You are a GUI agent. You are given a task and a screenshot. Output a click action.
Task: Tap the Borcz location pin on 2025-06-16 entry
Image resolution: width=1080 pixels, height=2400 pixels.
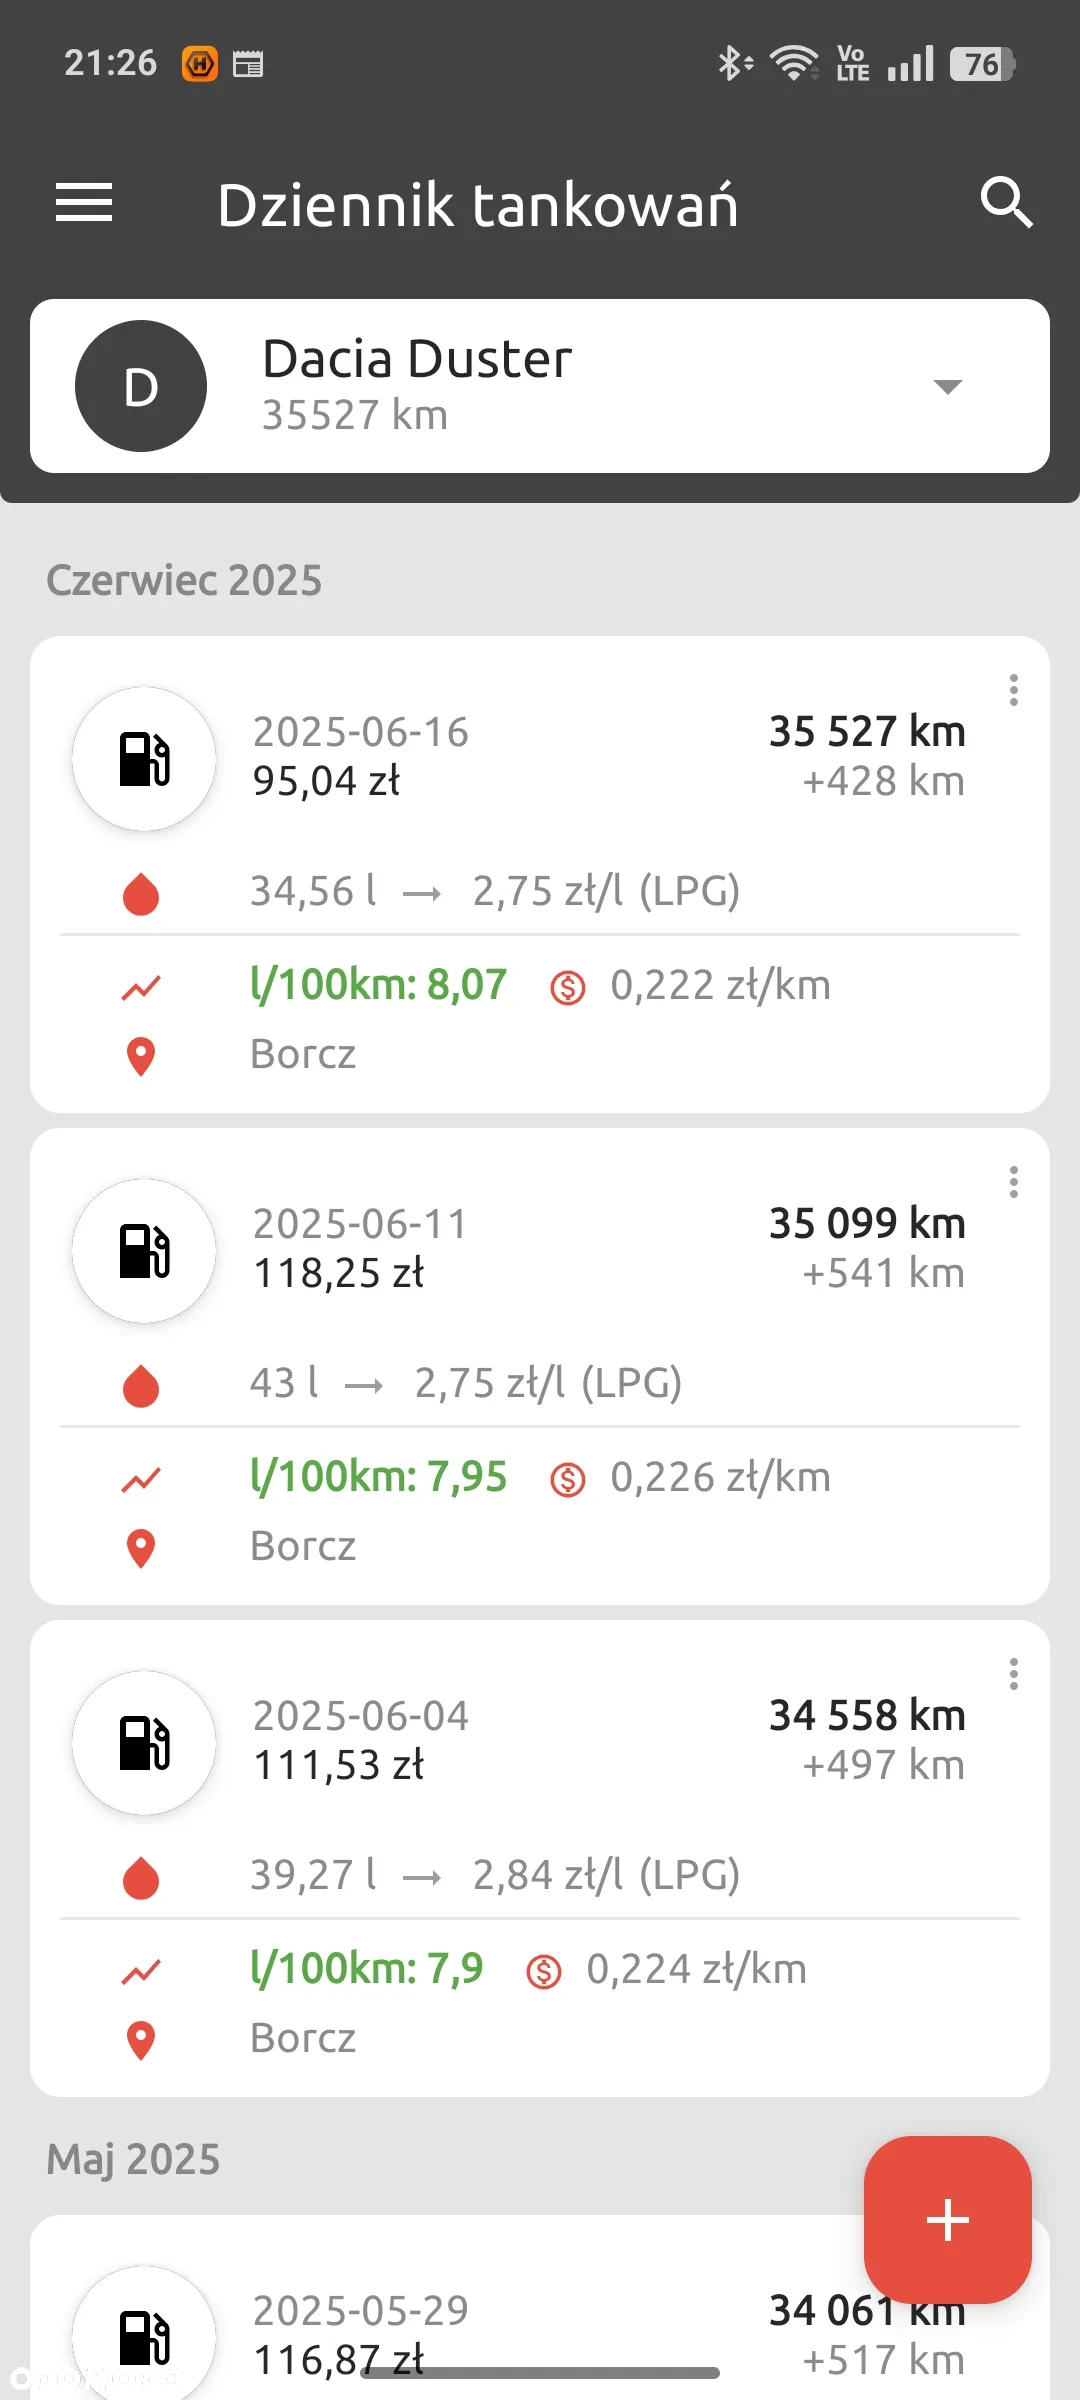click(141, 1056)
